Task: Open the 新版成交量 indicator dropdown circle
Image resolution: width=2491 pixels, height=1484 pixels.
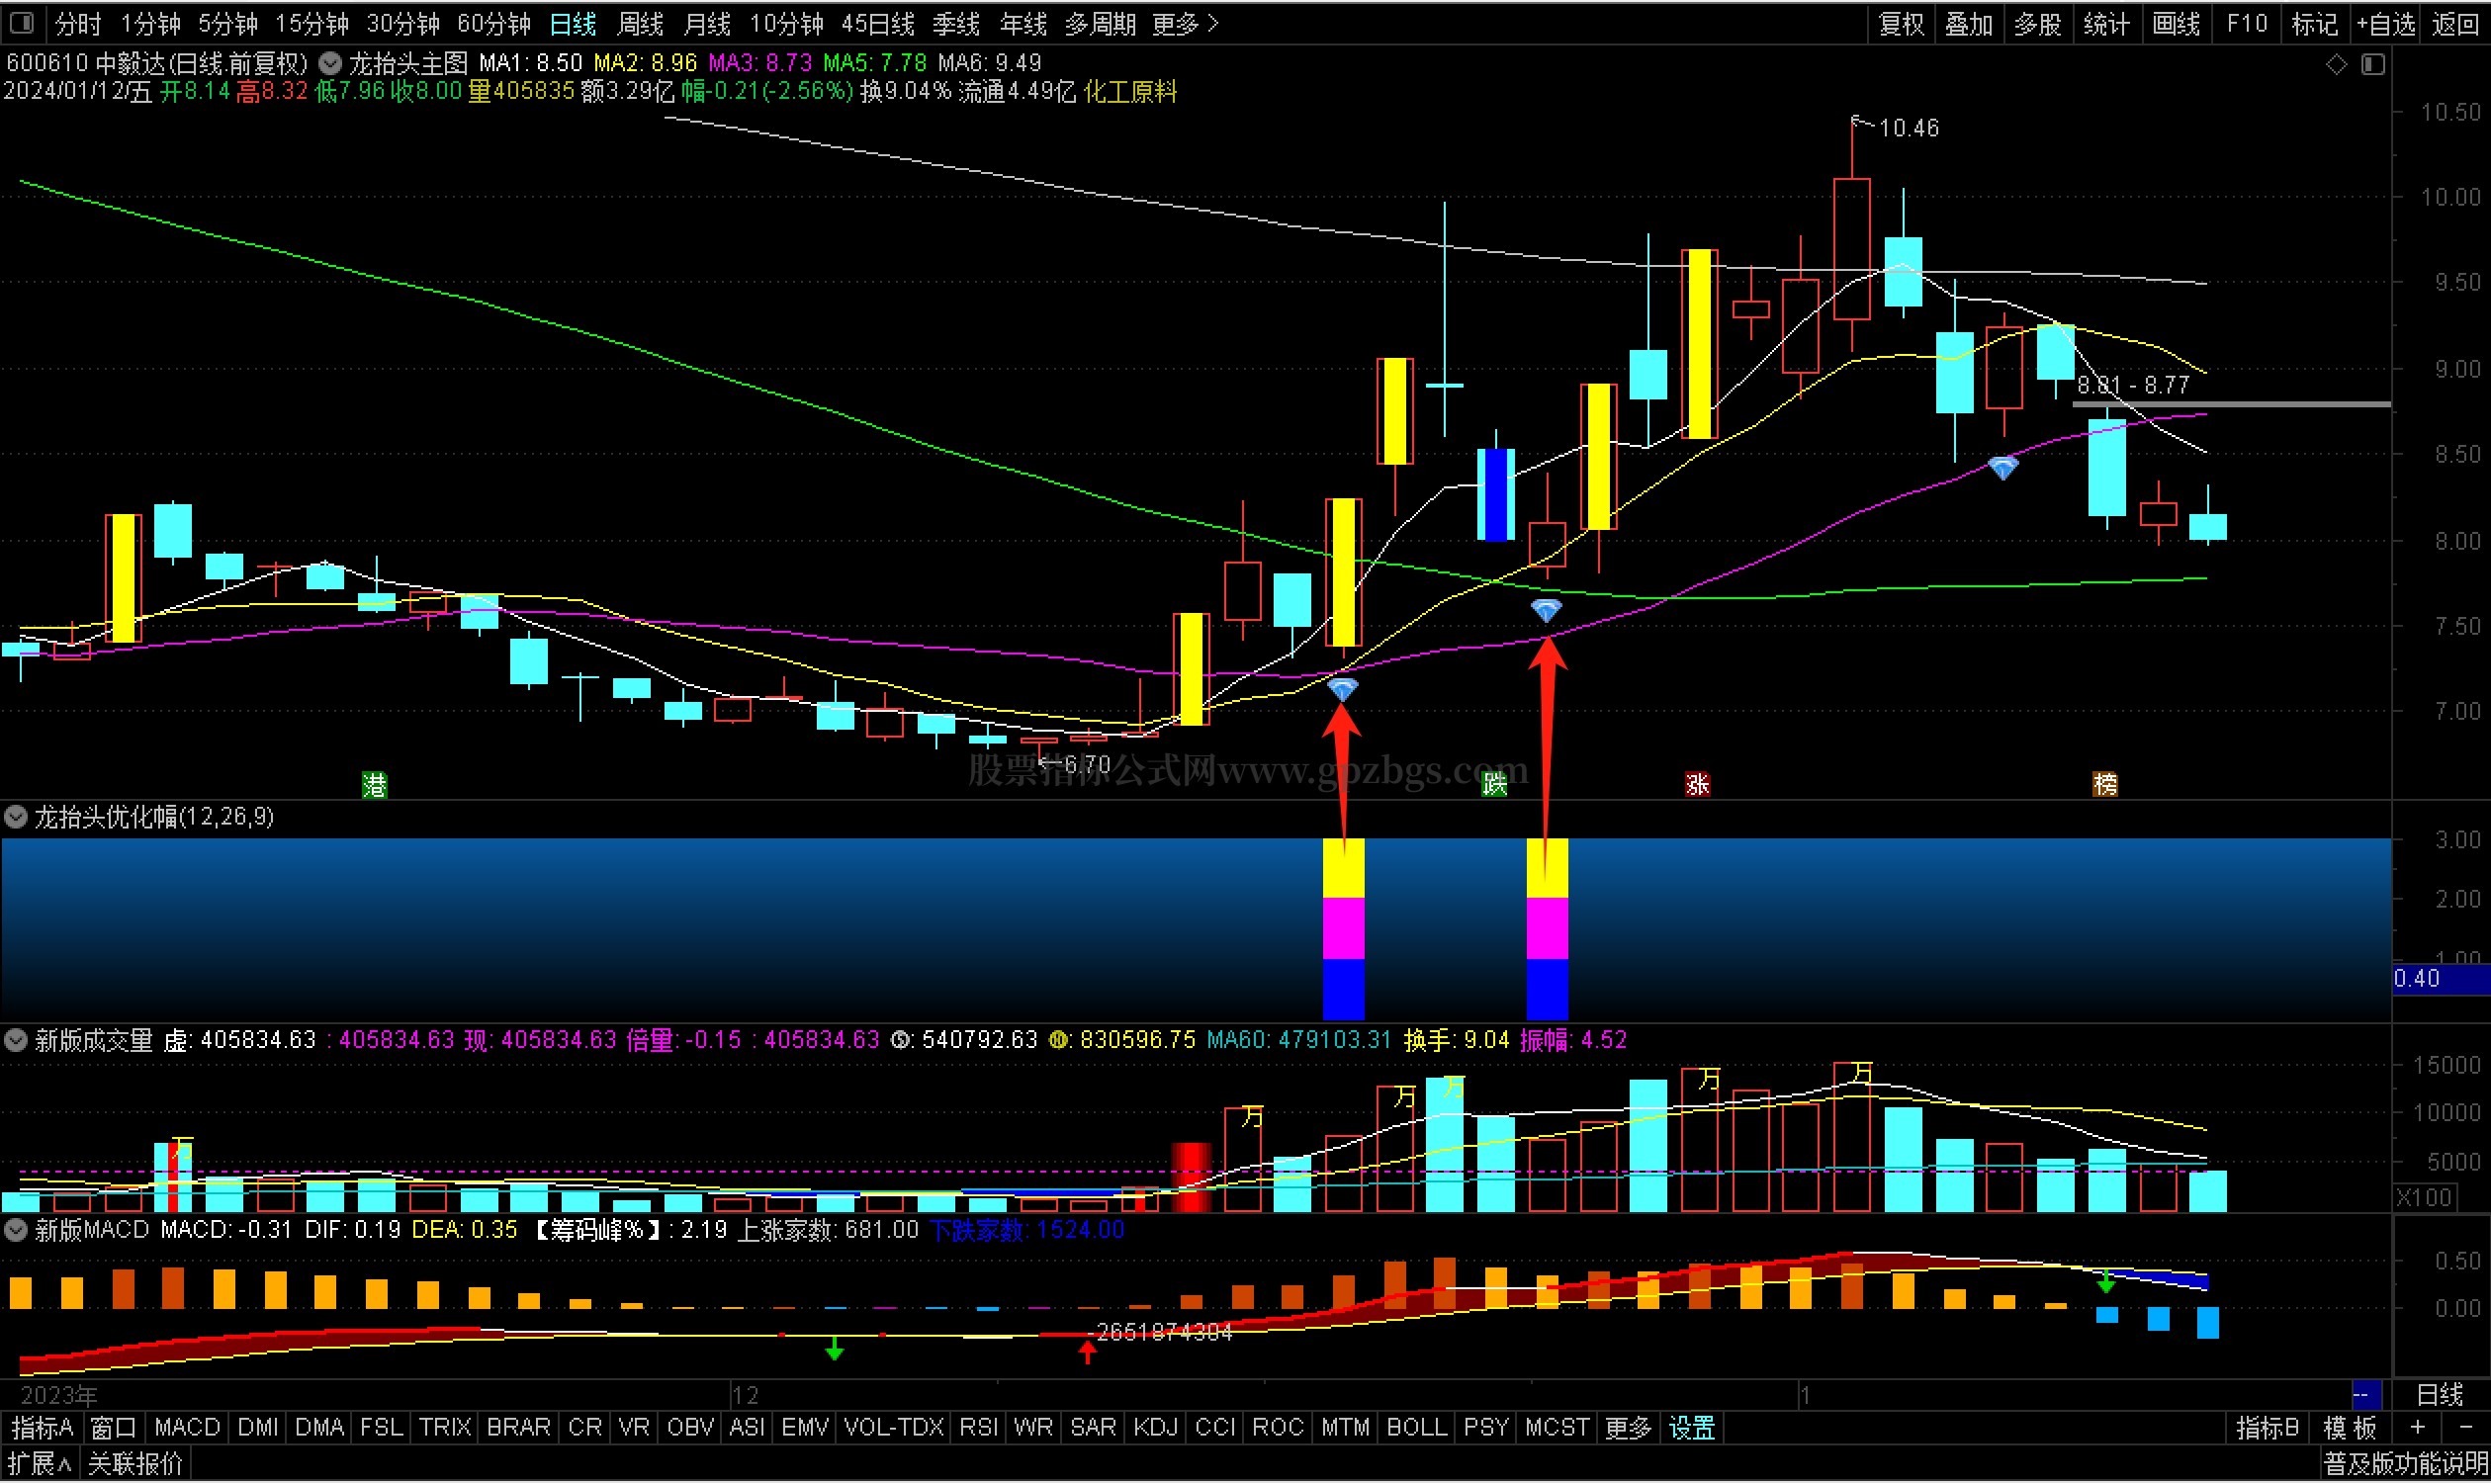Action: coord(16,1041)
